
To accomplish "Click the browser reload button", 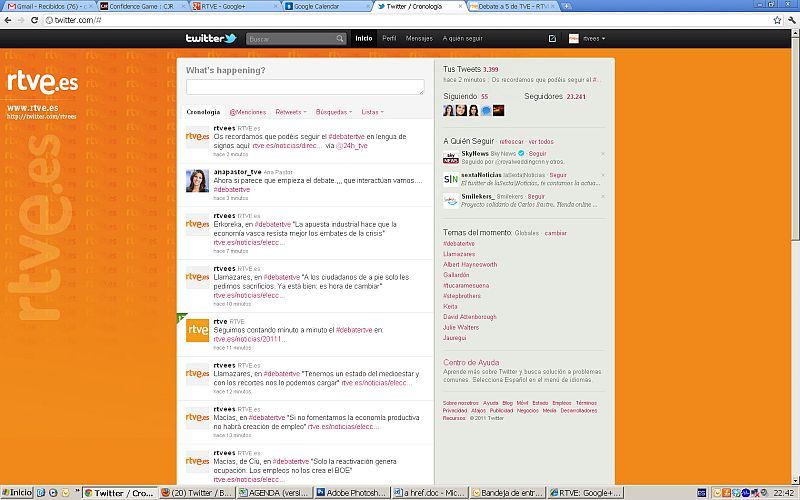I will [x=34, y=20].
